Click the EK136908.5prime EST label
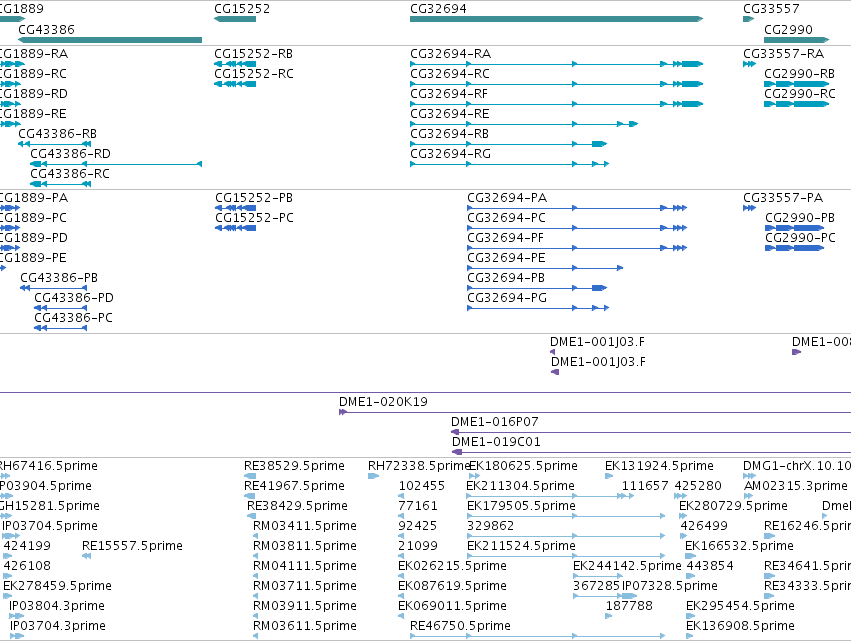 [x=740, y=626]
